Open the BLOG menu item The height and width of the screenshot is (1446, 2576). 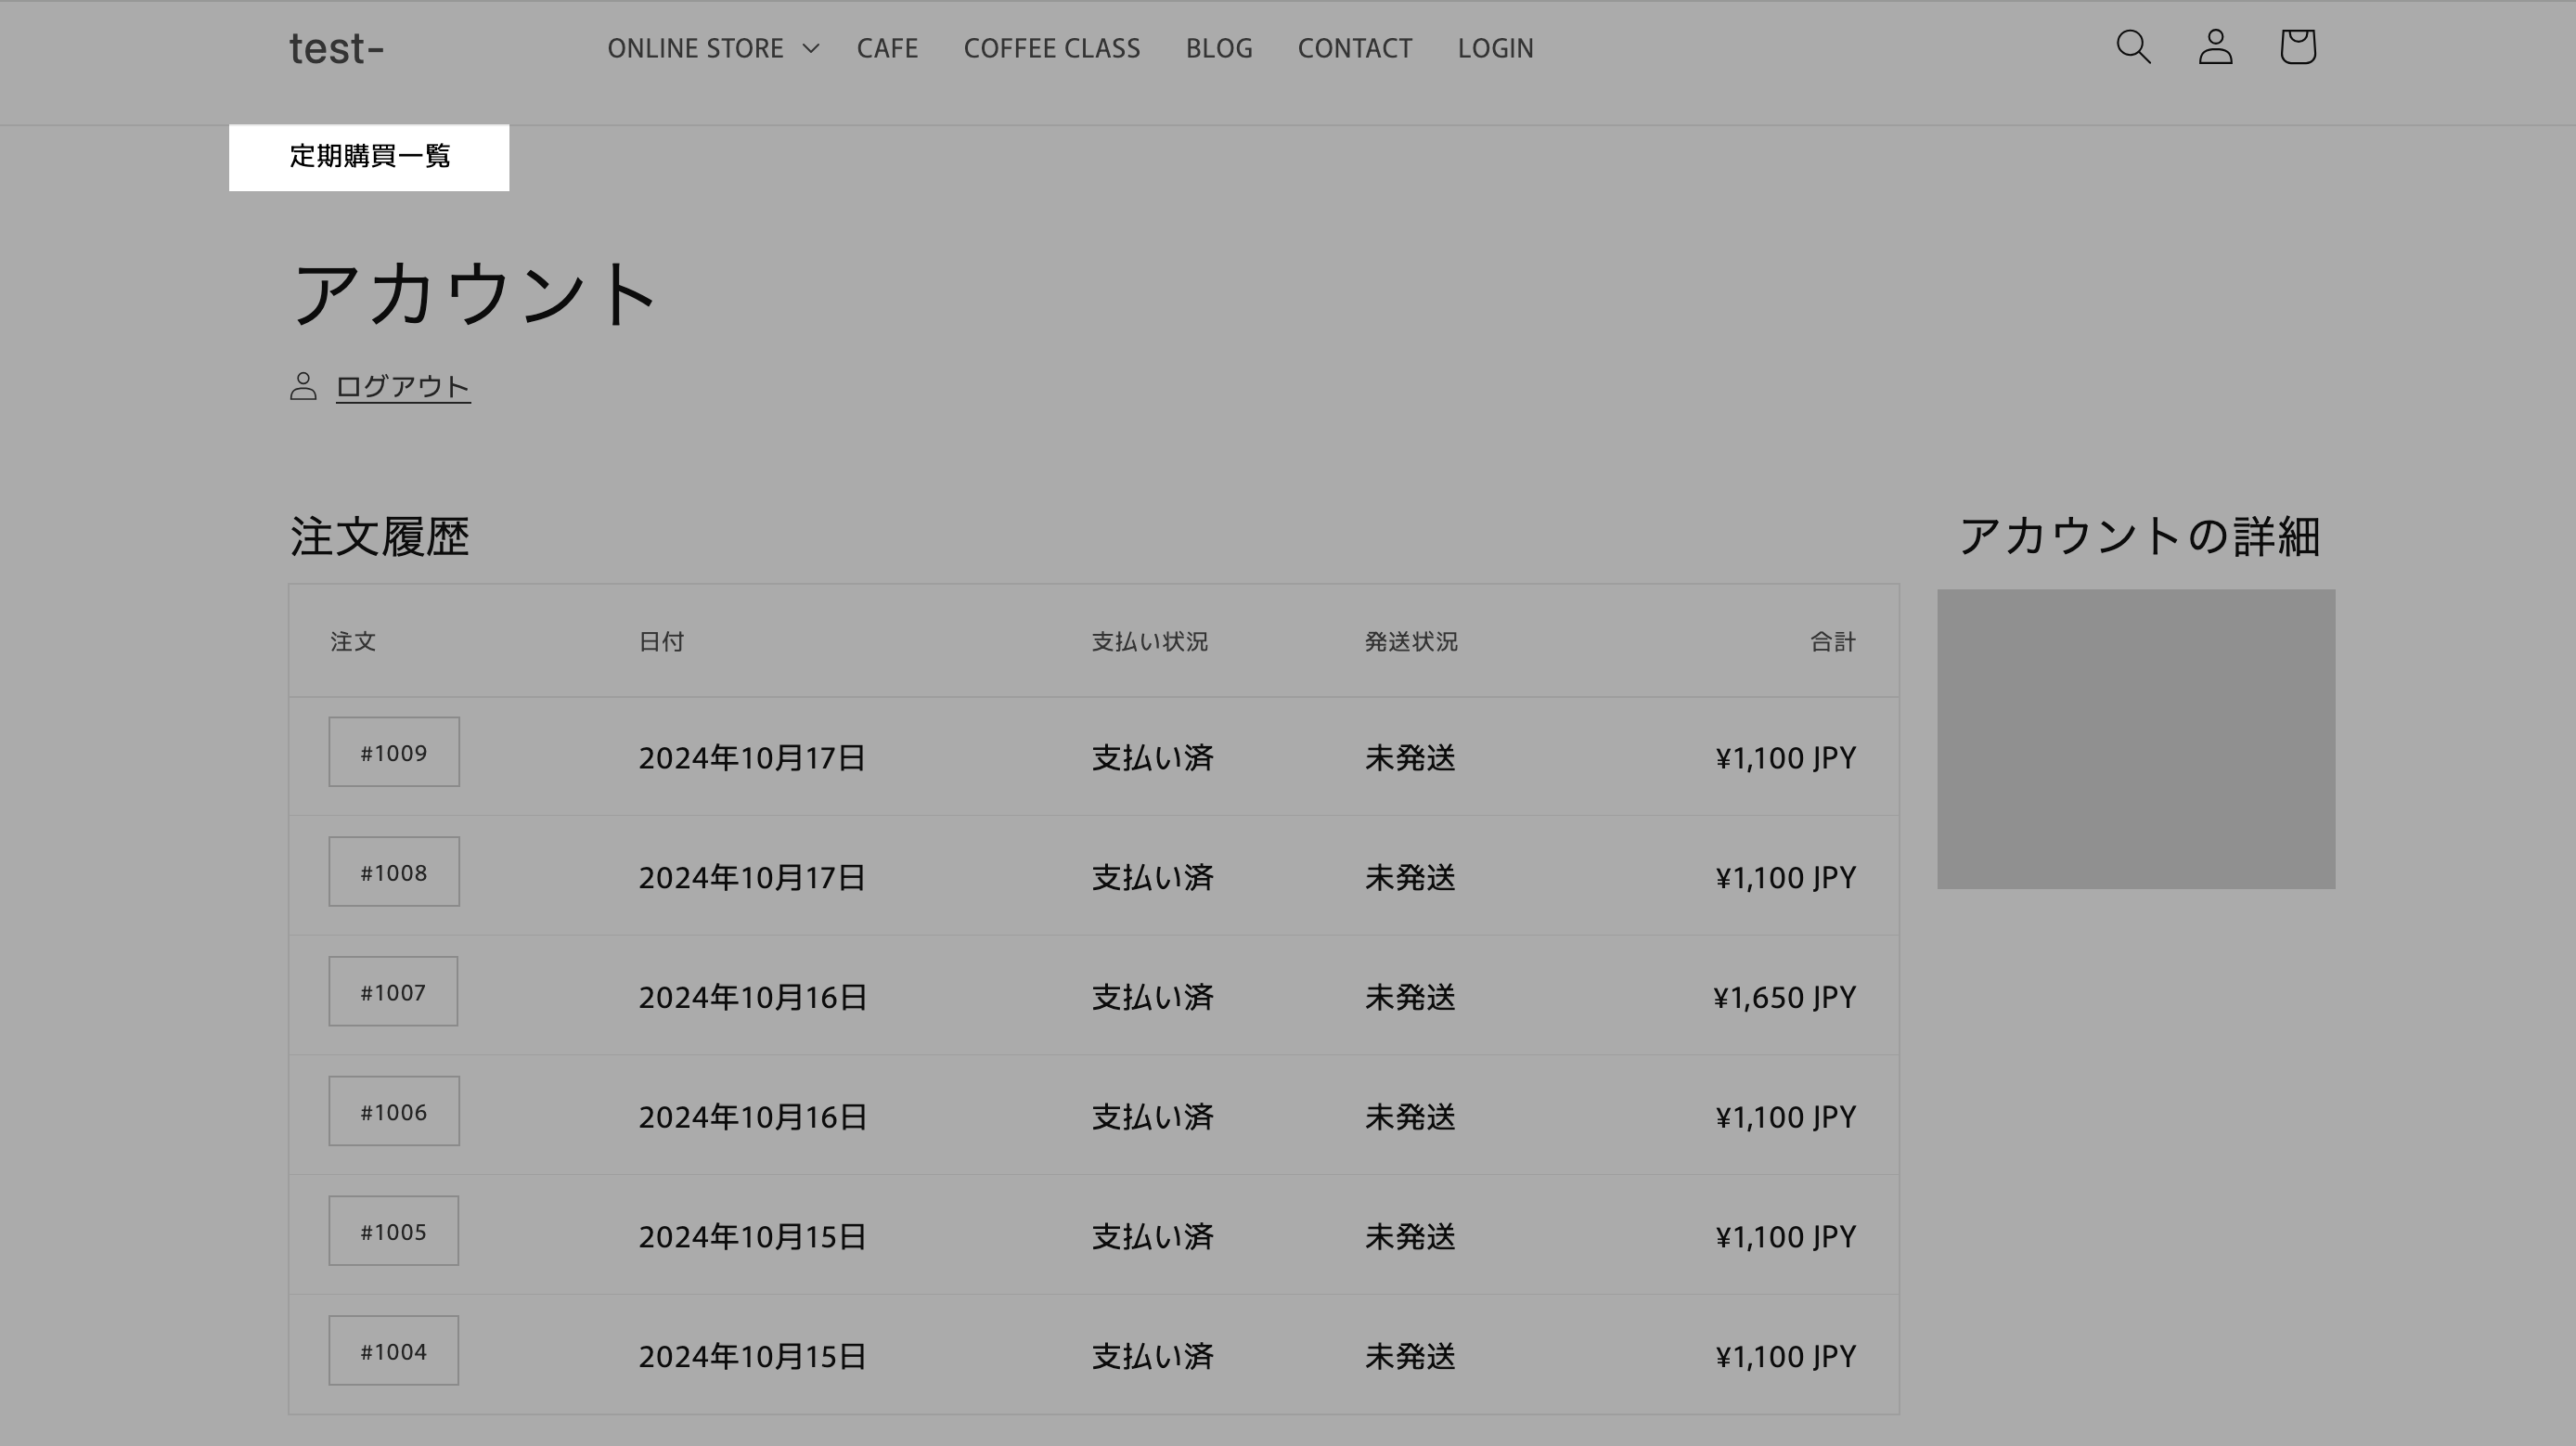coord(1218,48)
